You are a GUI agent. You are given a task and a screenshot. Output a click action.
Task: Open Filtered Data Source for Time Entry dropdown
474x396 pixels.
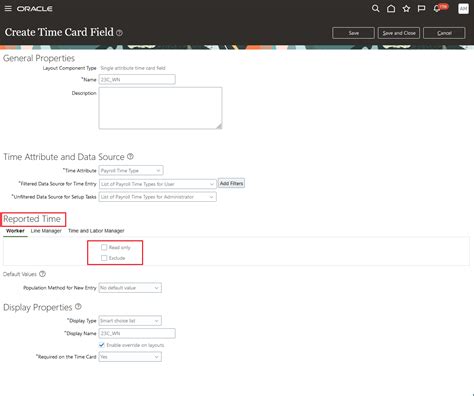point(157,184)
